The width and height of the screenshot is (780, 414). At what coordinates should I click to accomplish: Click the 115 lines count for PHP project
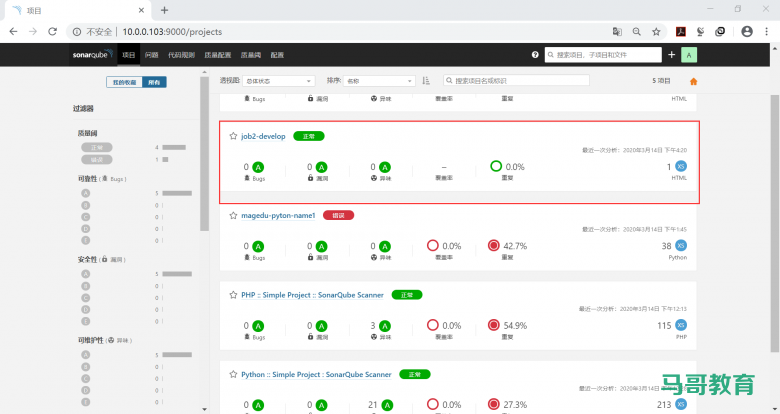tap(664, 325)
